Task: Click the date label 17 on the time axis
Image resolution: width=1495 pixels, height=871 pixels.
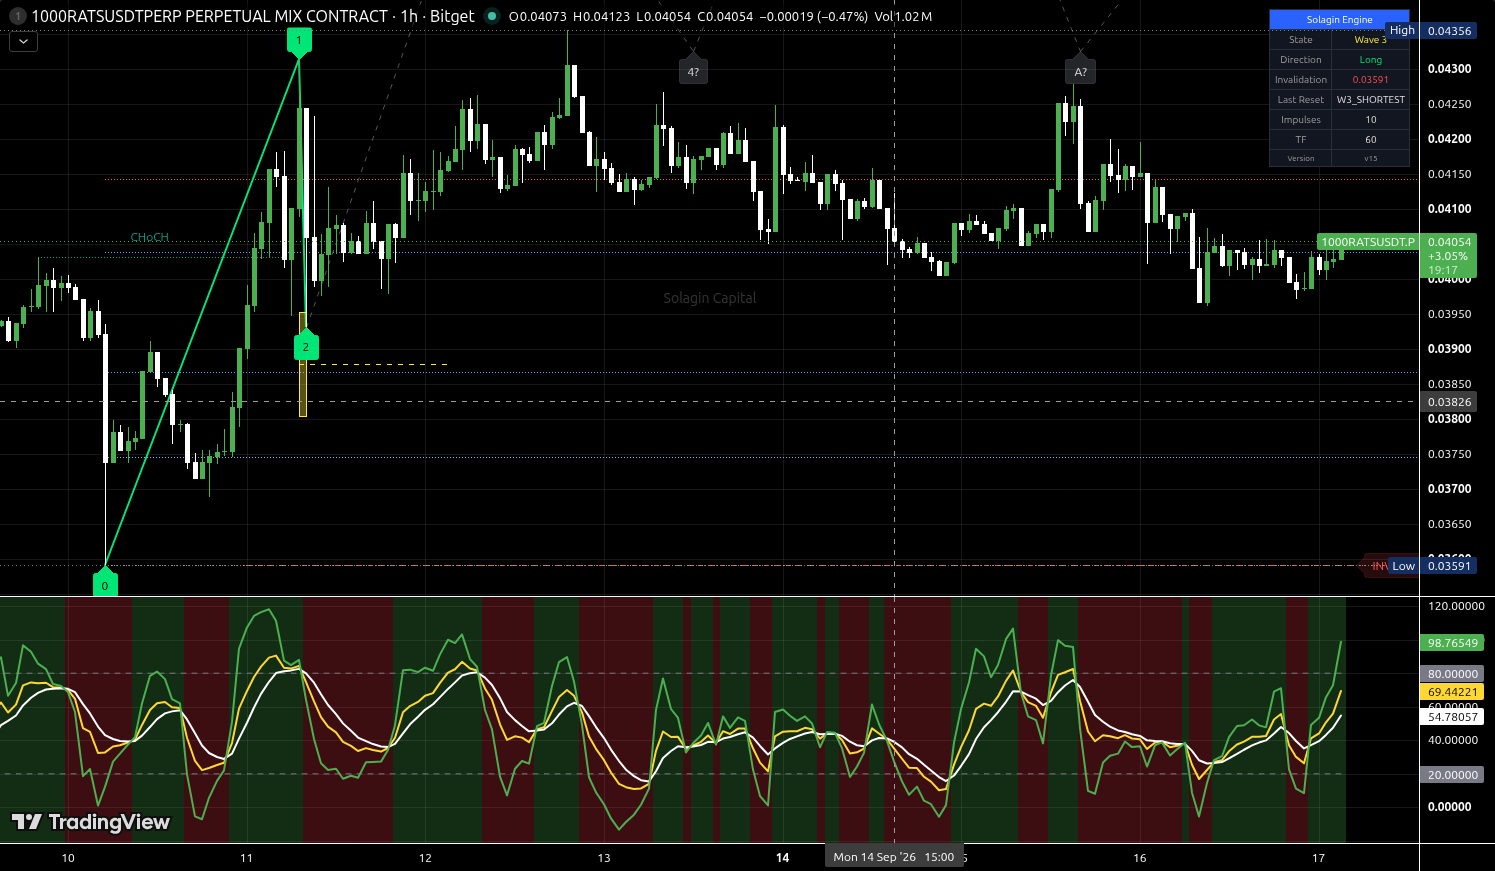Action: point(1318,858)
